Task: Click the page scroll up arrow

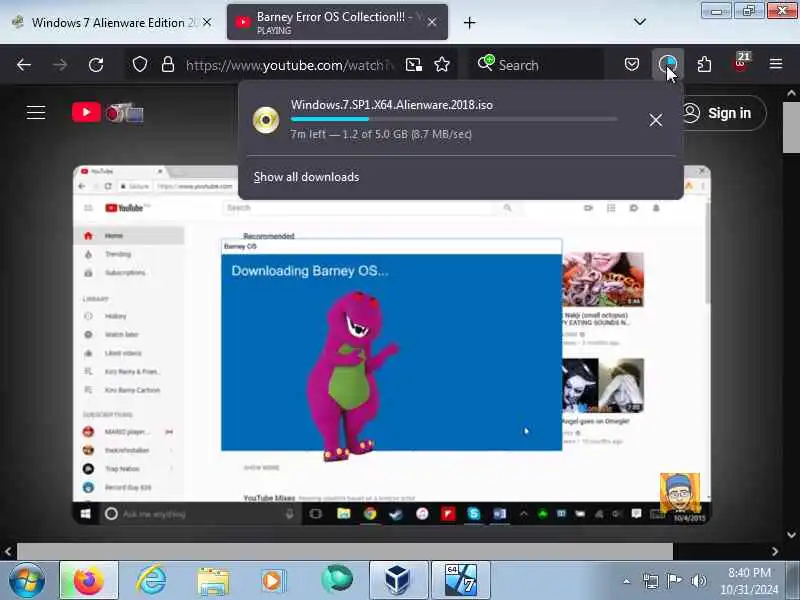Action: 791,93
